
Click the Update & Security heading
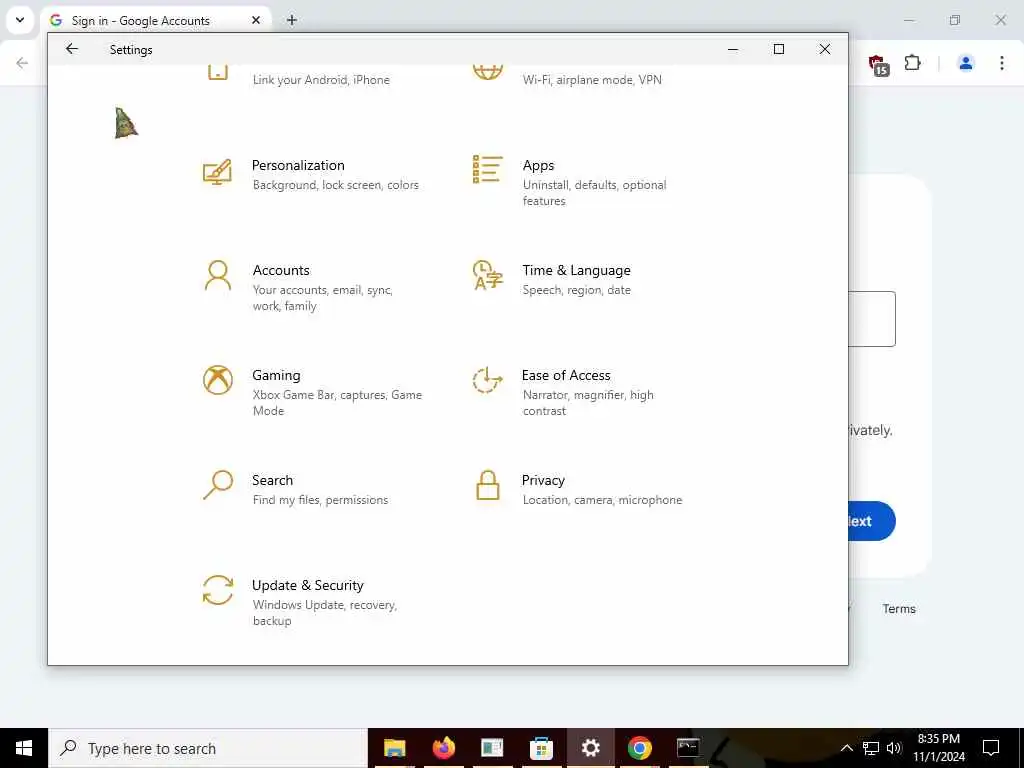(x=308, y=586)
